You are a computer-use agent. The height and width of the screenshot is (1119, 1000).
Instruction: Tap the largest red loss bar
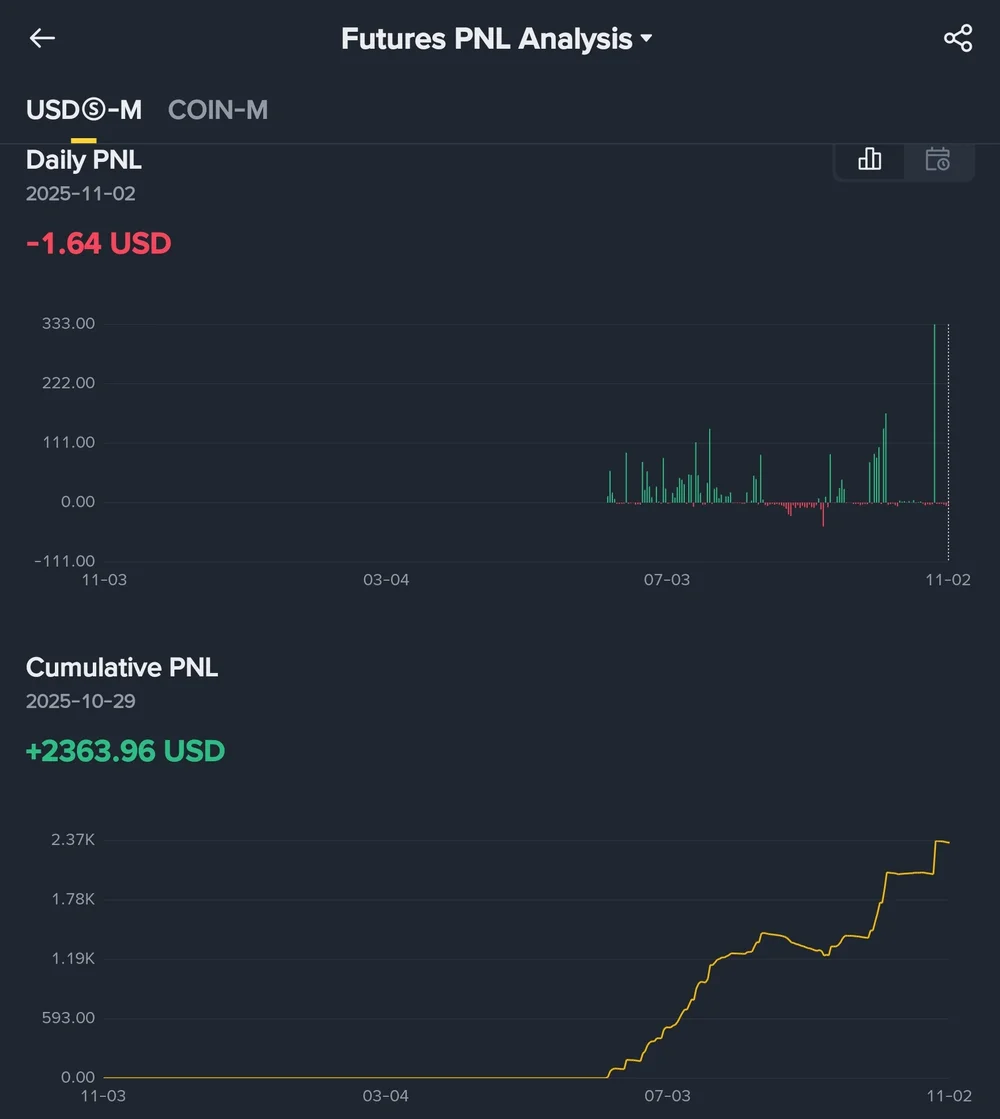(823, 514)
